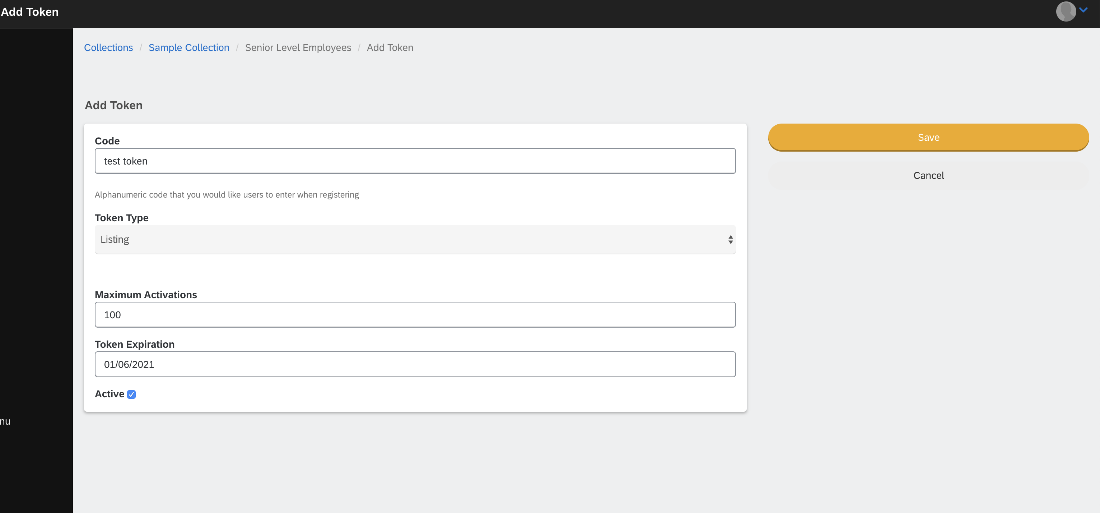Click the Token Expiration label

135,344
